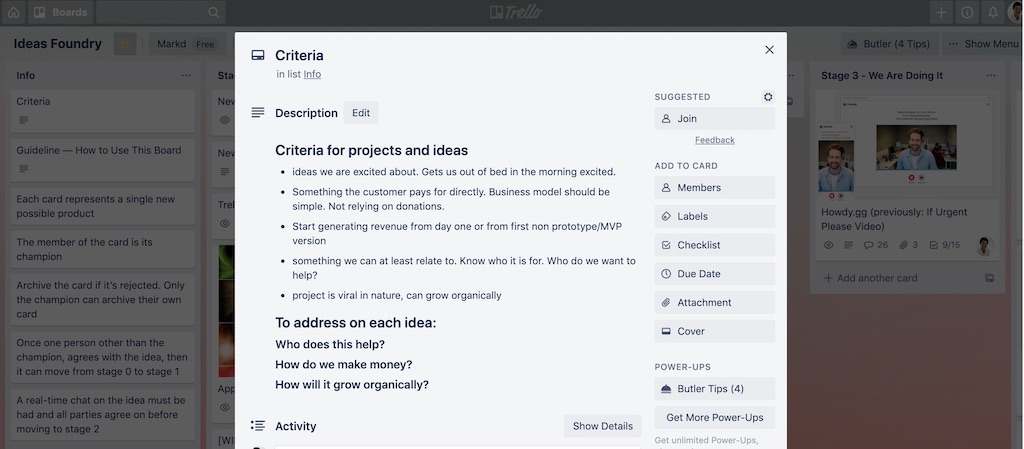Add Labels to the card

point(714,216)
